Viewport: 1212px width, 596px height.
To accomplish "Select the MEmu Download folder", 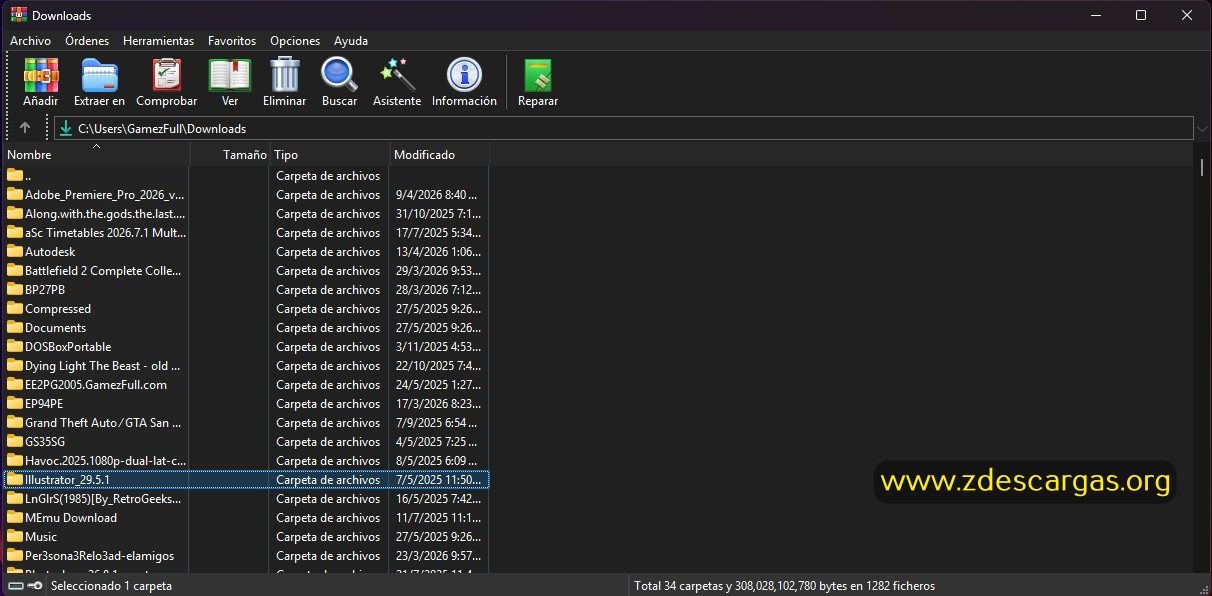I will coord(246,517).
